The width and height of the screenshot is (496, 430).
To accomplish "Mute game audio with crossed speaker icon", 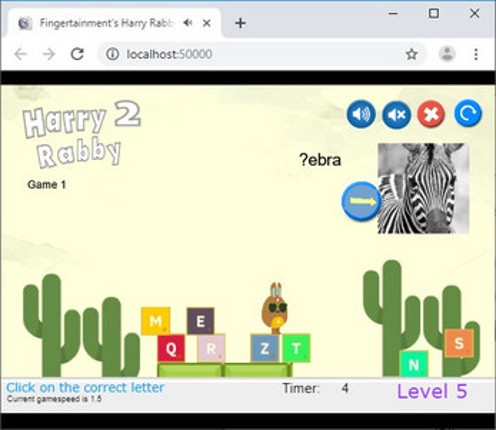I will 396,115.
